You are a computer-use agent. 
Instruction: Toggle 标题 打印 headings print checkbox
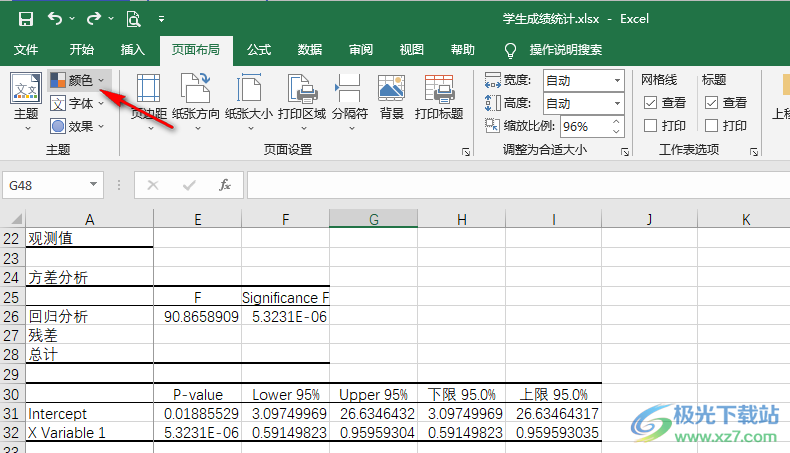[711, 125]
